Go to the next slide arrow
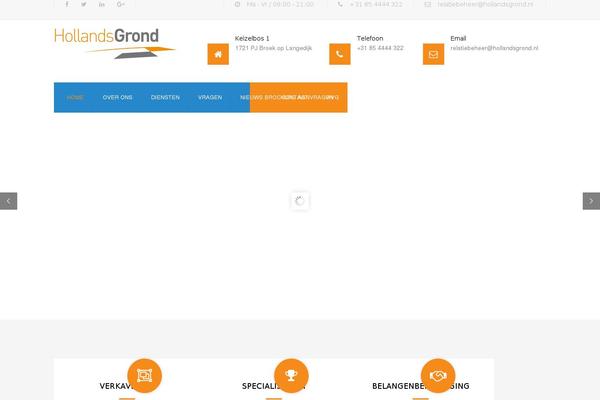Image resolution: width=600 pixels, height=400 pixels. click(591, 201)
